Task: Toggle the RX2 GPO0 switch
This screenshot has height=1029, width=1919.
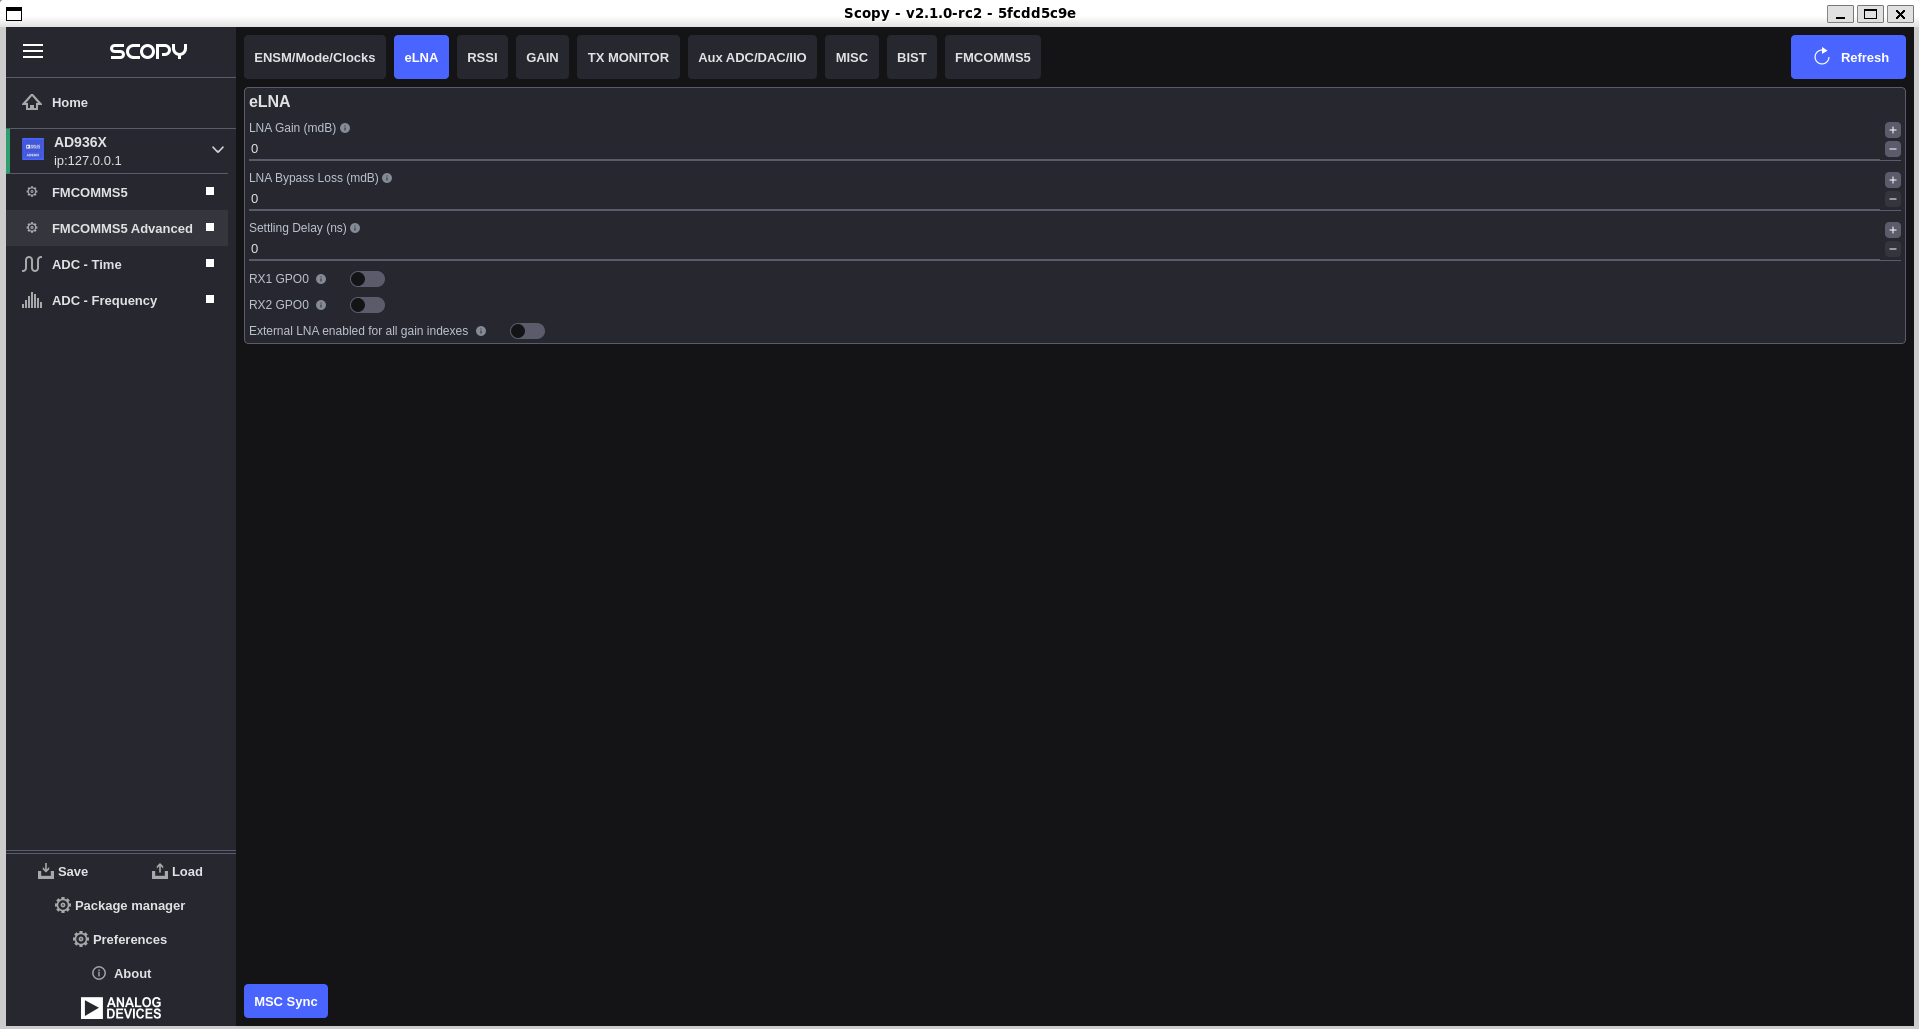Action: 367,305
